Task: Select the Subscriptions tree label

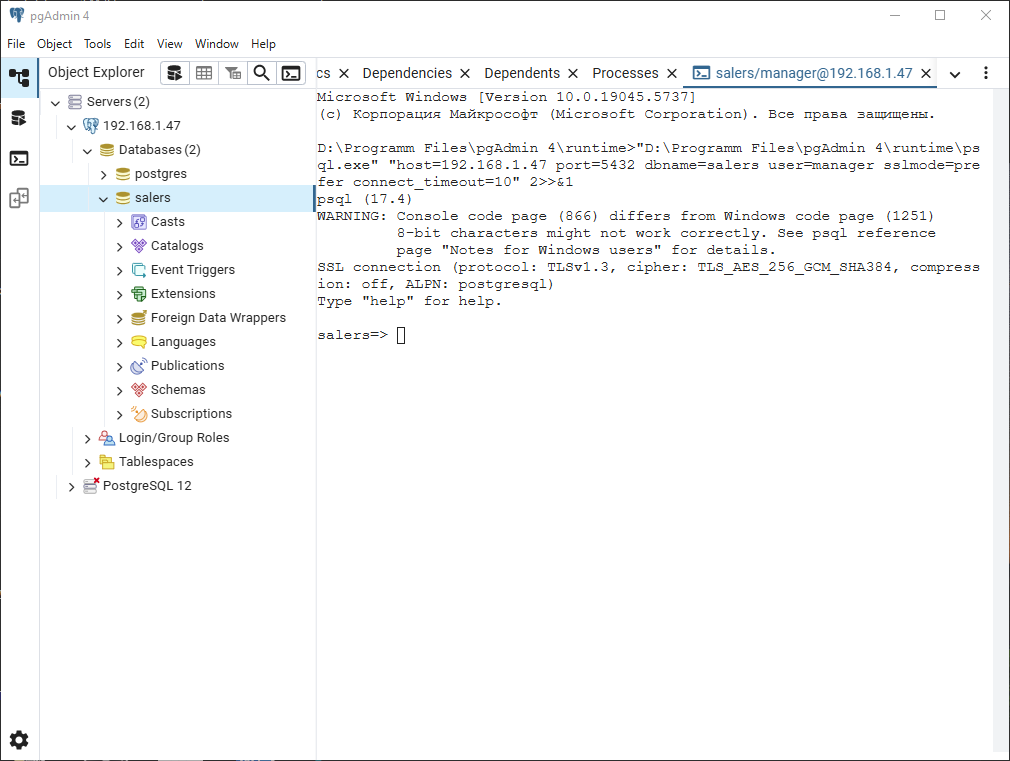Action: 191,414
